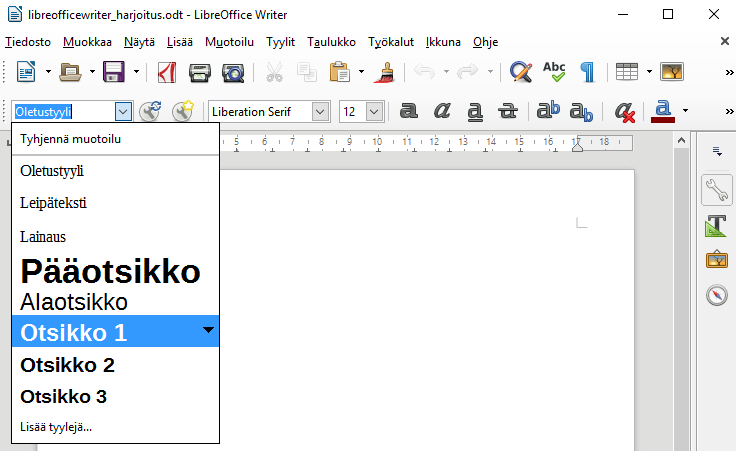Screen dimensions: 736x451
Task: Expand the arrow beside Otsikko 1 style
Action: pos(208,330)
